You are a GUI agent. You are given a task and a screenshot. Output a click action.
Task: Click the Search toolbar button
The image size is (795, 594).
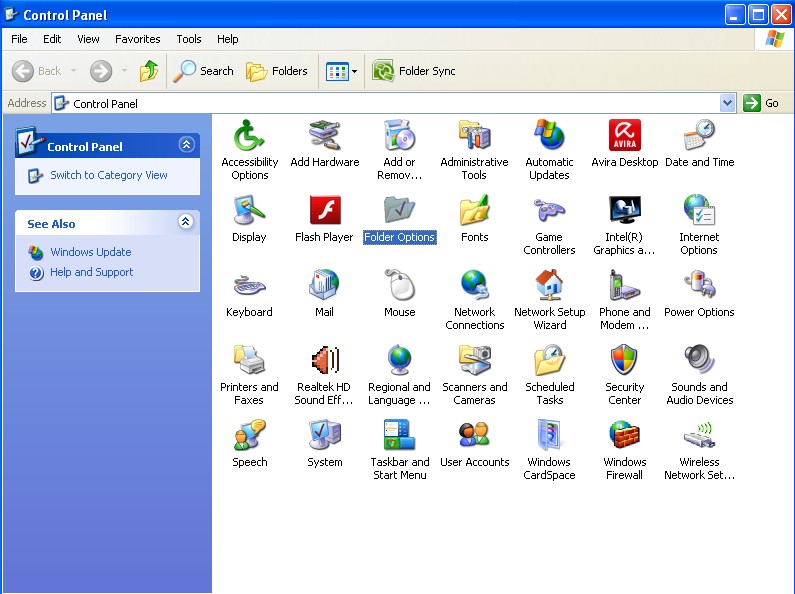(203, 71)
